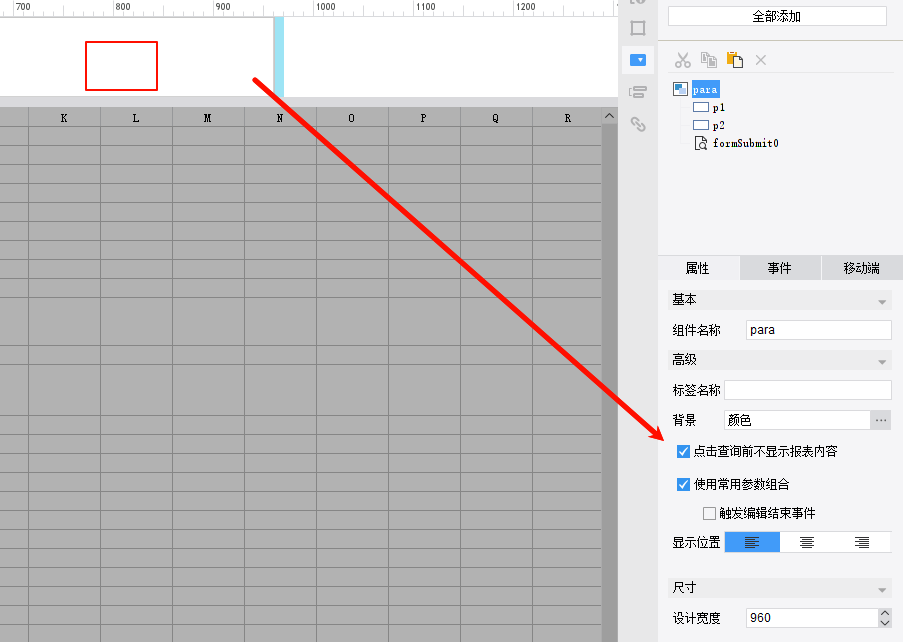The image size is (903, 642).
Task: Enable 触发编辑结束事件 checkbox
Action: (x=709, y=513)
